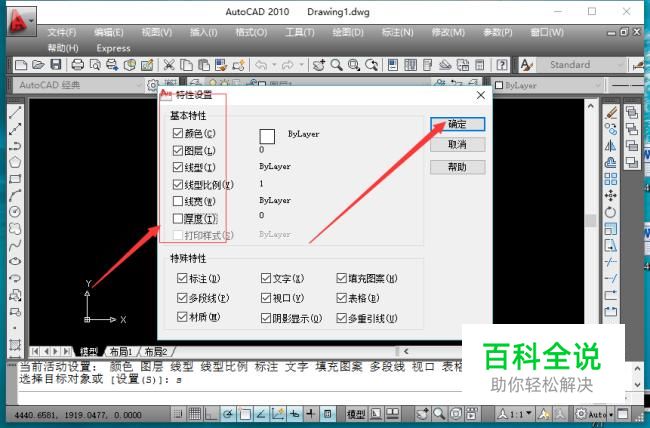Select the Zoom realtime magnifier icon

click(x=337, y=65)
